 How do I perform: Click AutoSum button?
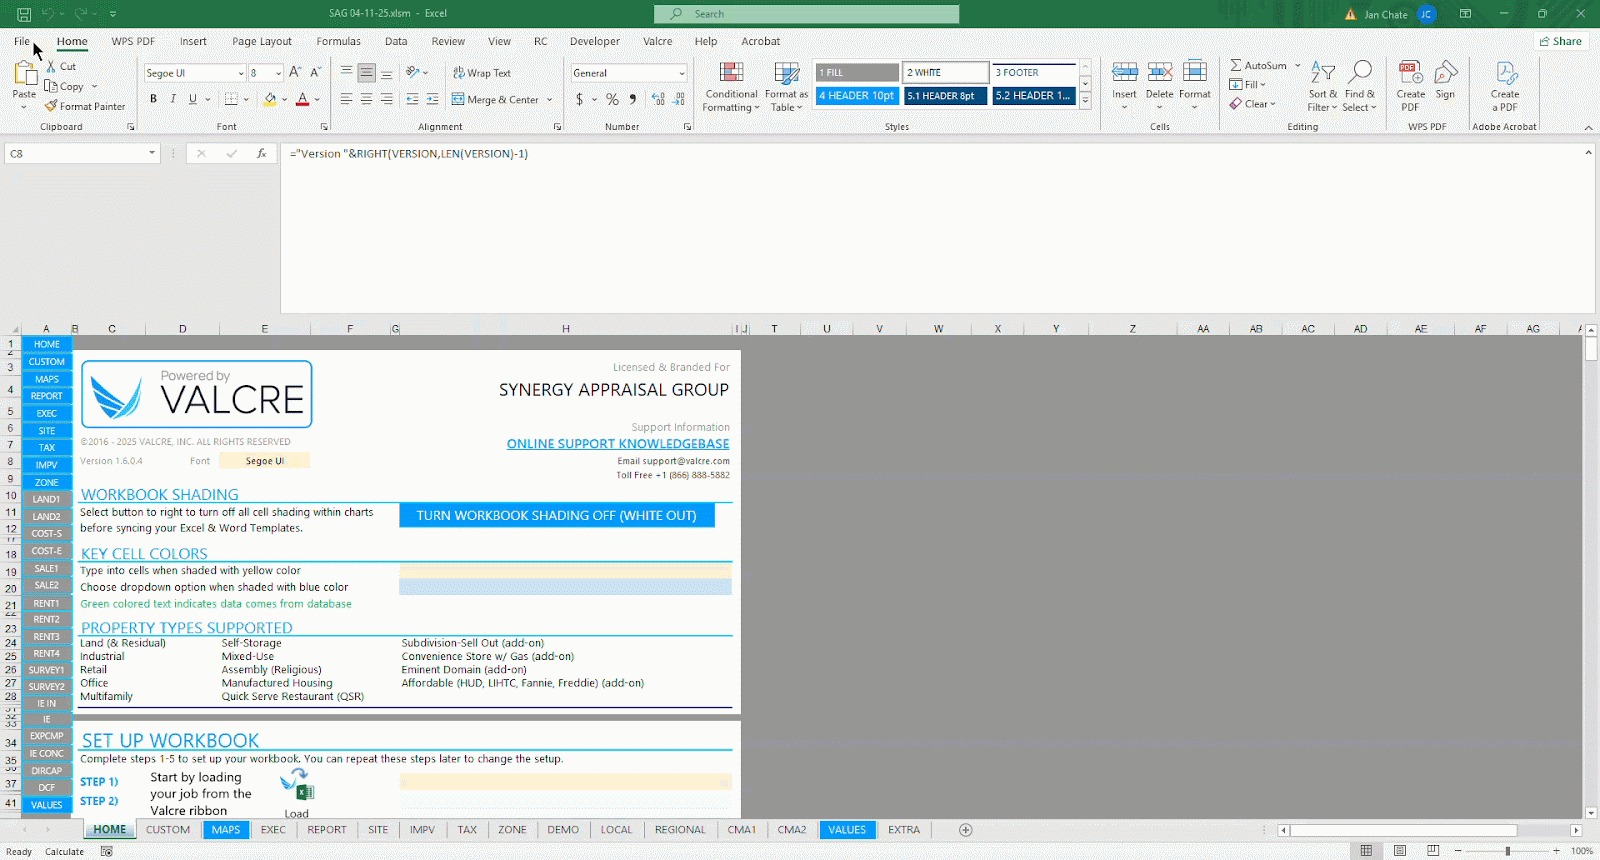1258,65
